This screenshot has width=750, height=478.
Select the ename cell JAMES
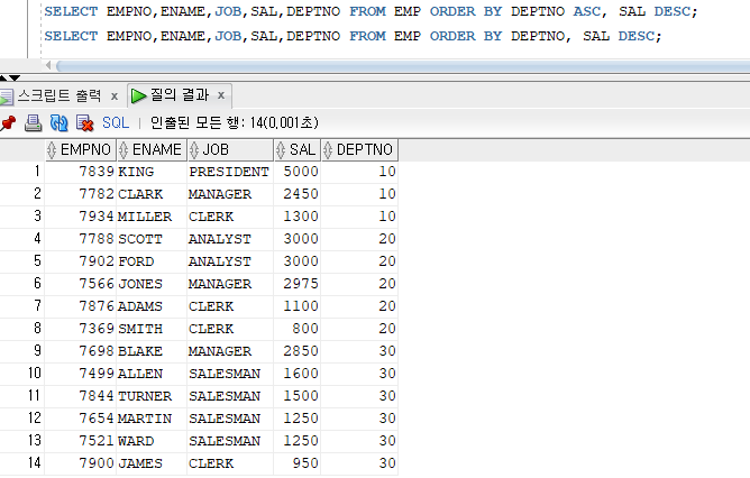(151, 464)
